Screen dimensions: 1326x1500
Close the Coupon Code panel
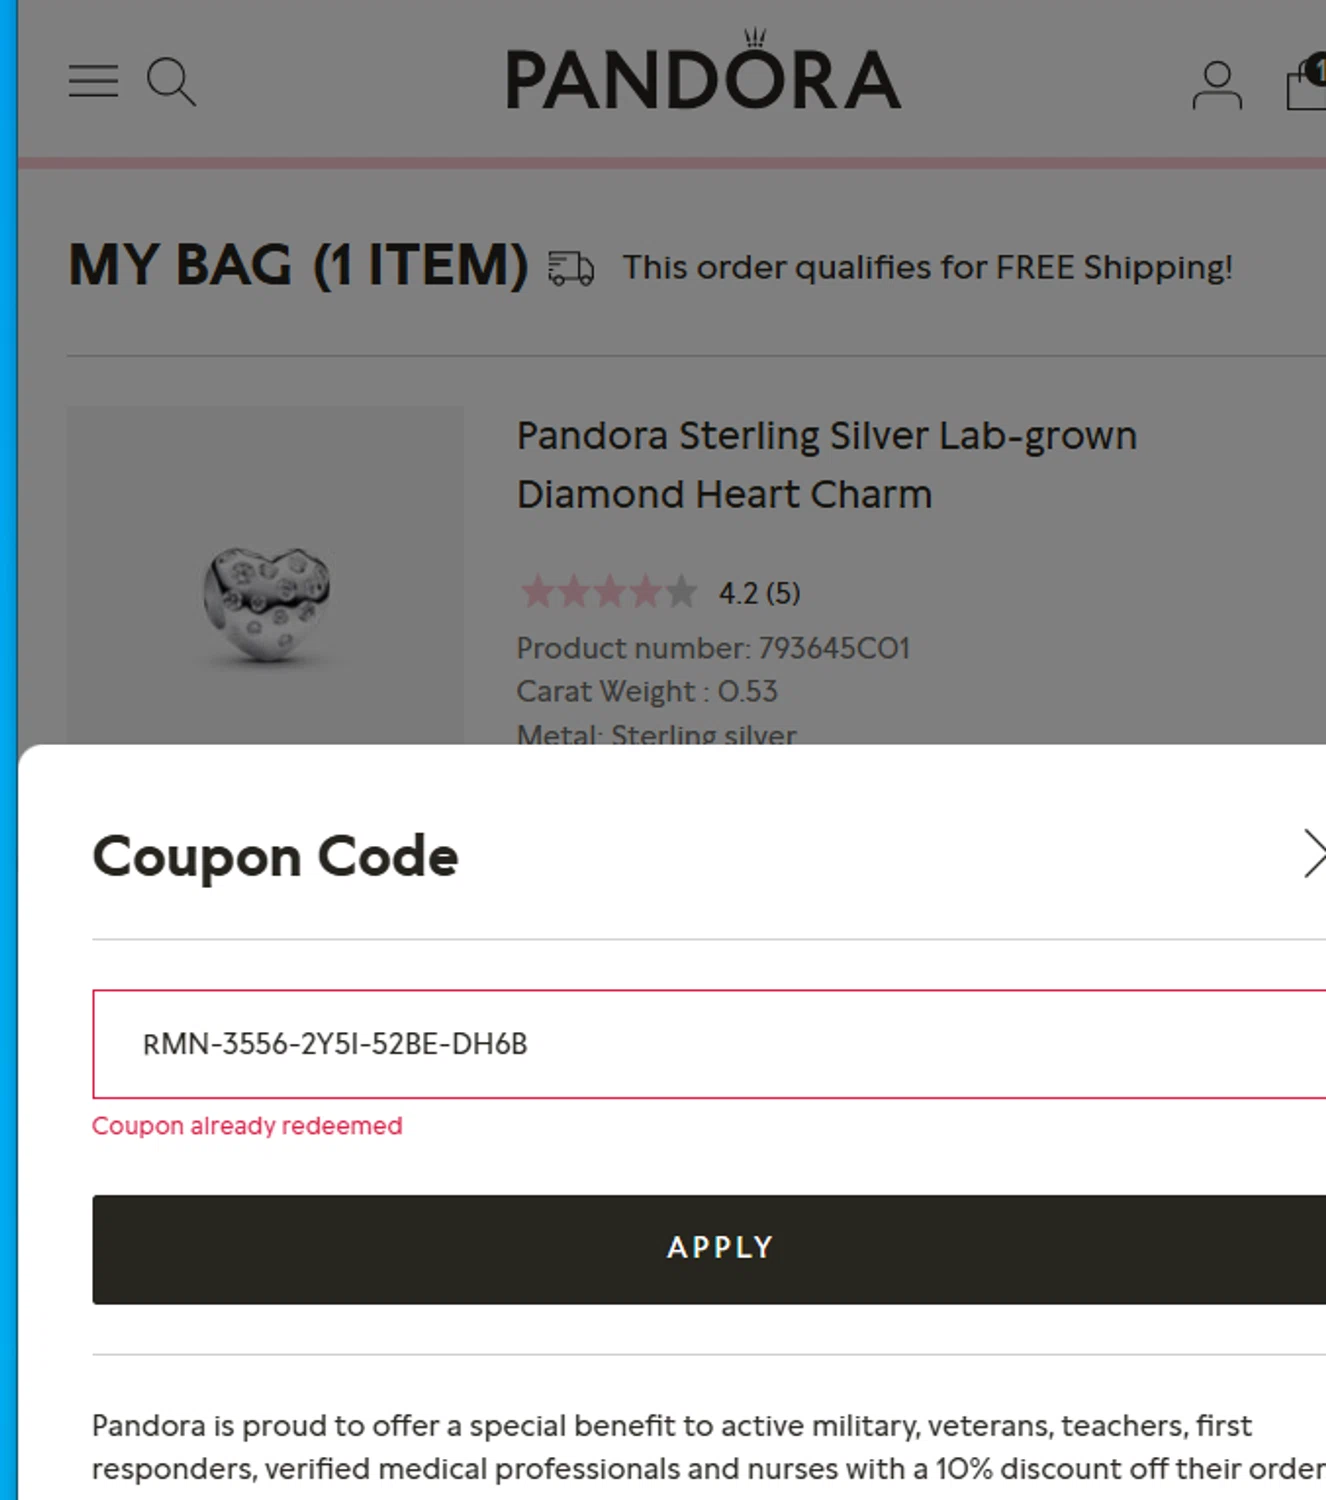point(1313,855)
